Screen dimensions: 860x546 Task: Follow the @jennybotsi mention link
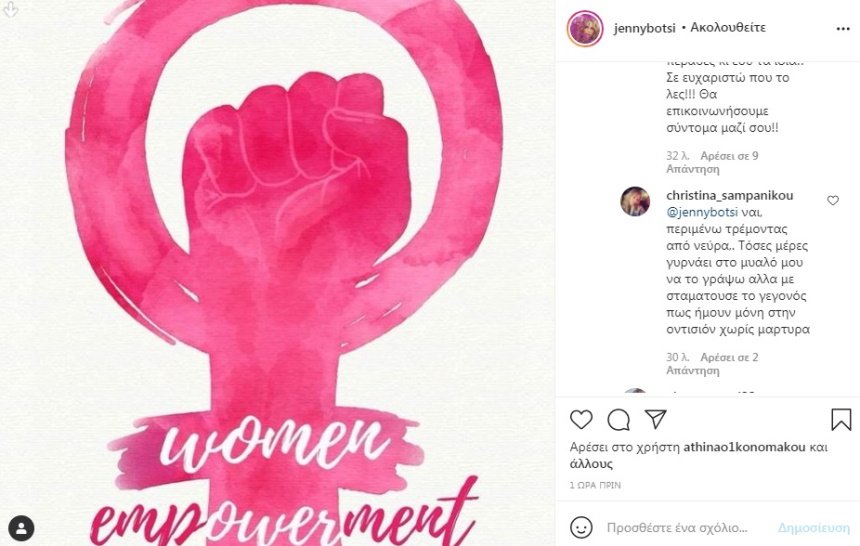pyautogui.click(x=703, y=212)
